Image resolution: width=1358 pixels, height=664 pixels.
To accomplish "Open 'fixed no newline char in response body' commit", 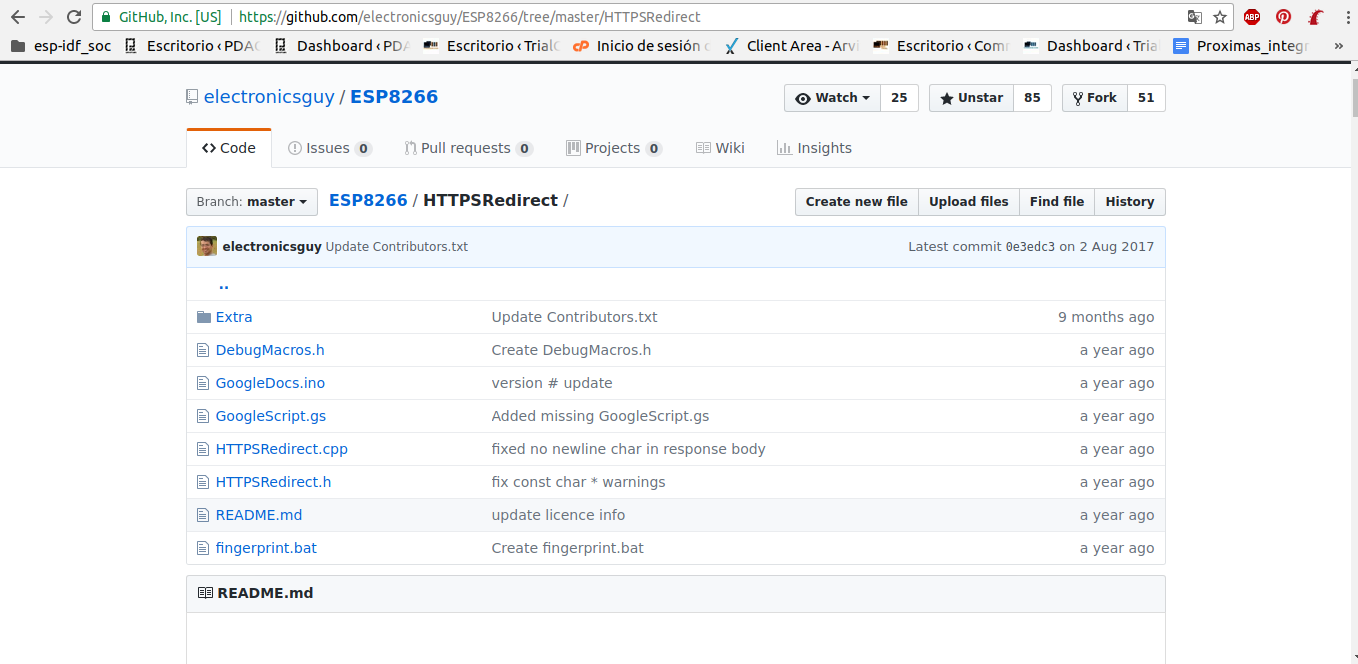I will click(628, 449).
